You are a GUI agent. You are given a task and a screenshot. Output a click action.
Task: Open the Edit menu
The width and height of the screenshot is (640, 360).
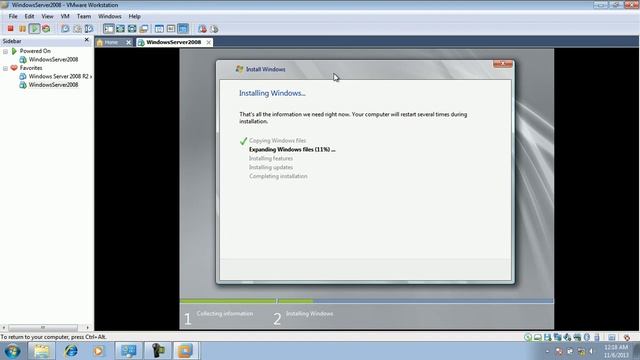(x=29, y=16)
